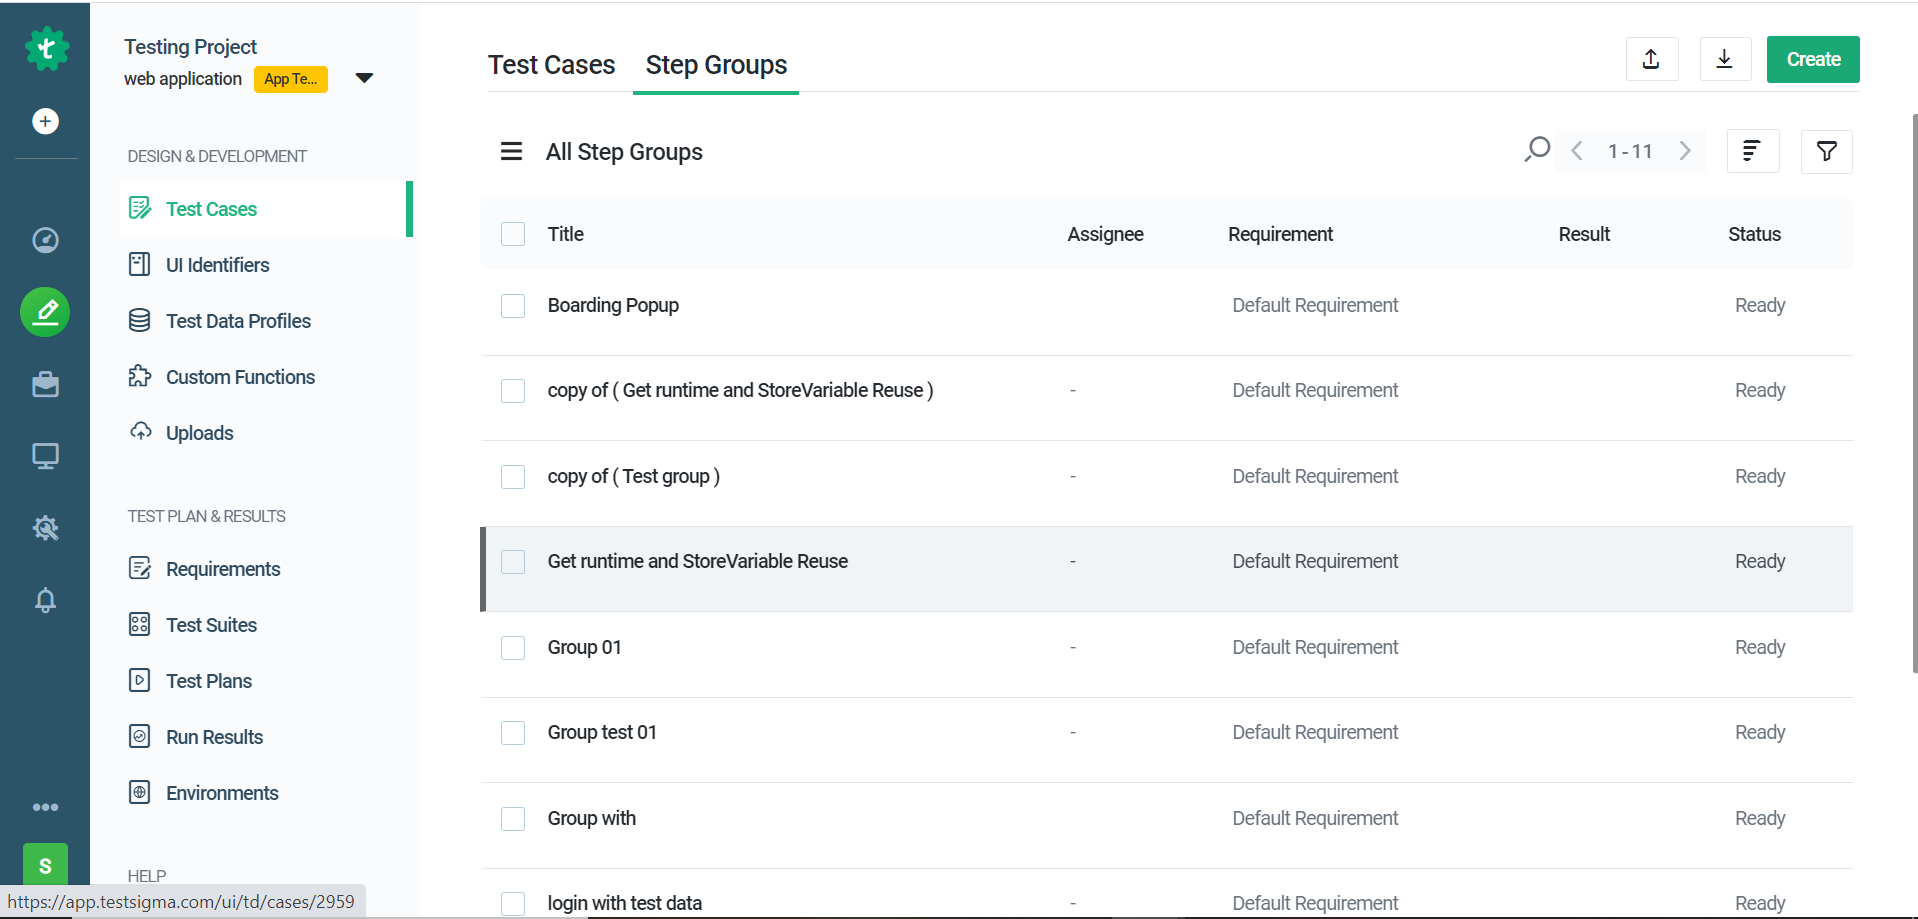Click the three dots more icon

[45, 807]
